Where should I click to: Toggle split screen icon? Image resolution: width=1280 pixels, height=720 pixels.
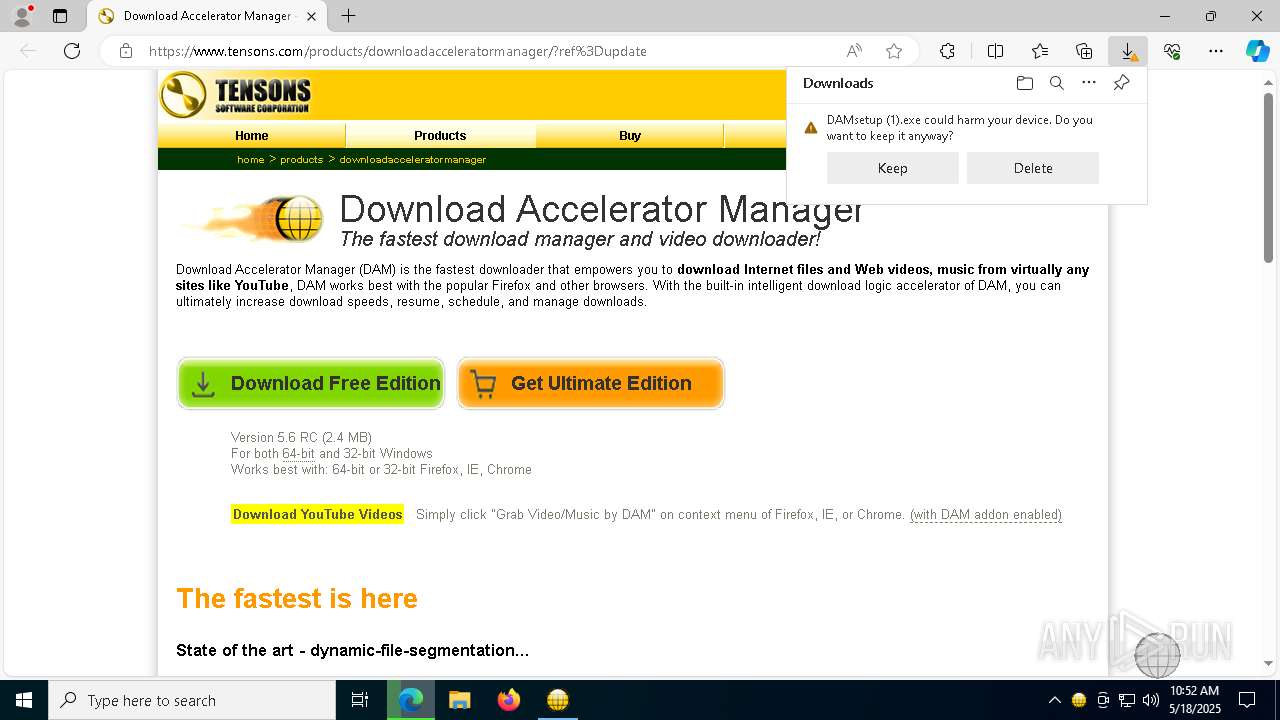[x=995, y=51]
